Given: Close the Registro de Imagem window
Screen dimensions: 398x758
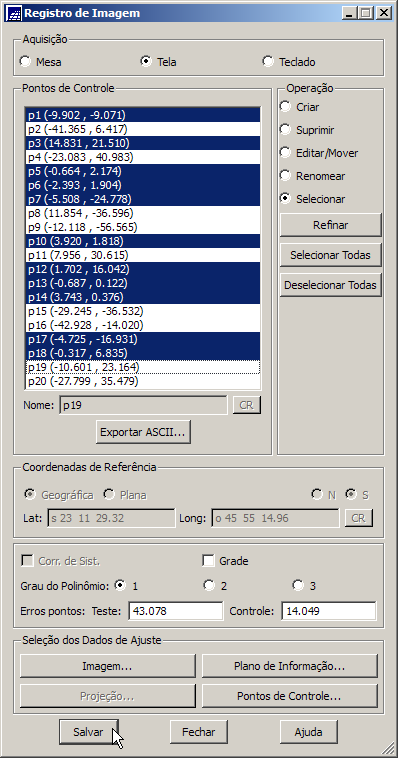Looking at the screenshot, I should click(x=383, y=14).
